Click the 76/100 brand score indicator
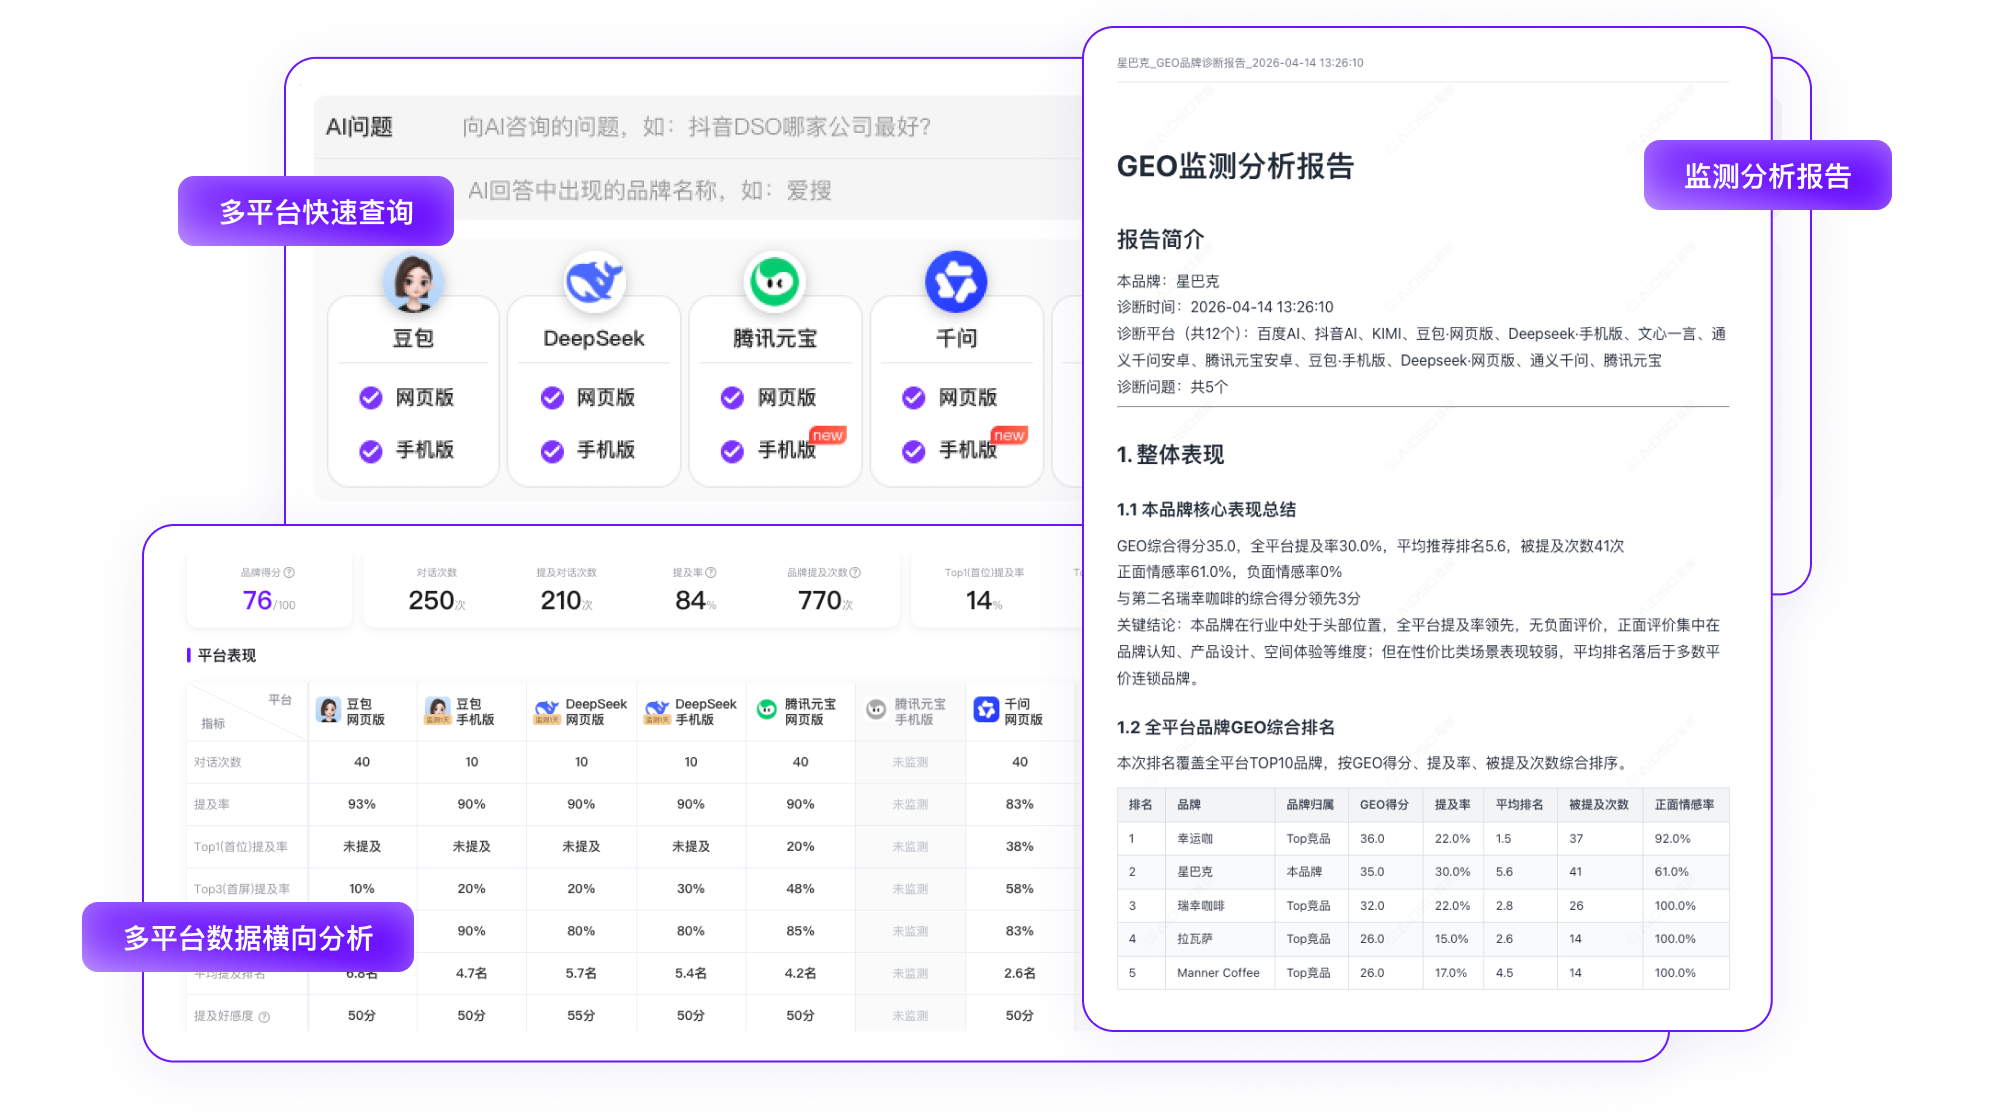Viewport: 2000px width, 1120px height. [268, 600]
